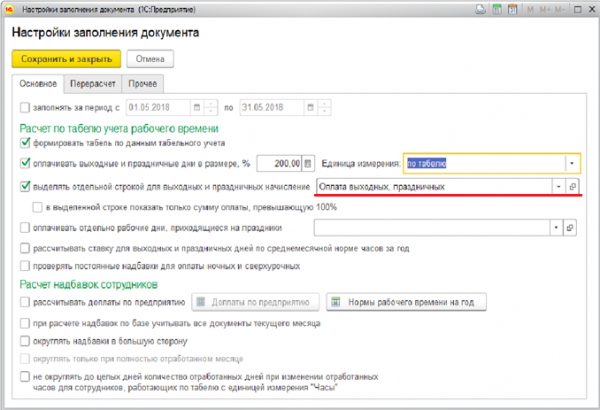This screenshot has height=410, width=600.
Task: Click calculator button in 200,00 percent field
Action: click(307, 163)
